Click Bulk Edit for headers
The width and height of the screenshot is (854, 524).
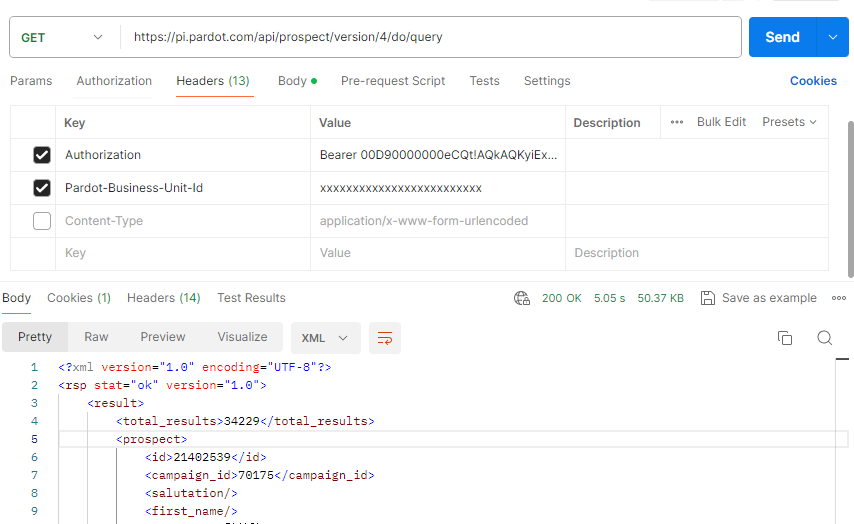click(x=721, y=122)
